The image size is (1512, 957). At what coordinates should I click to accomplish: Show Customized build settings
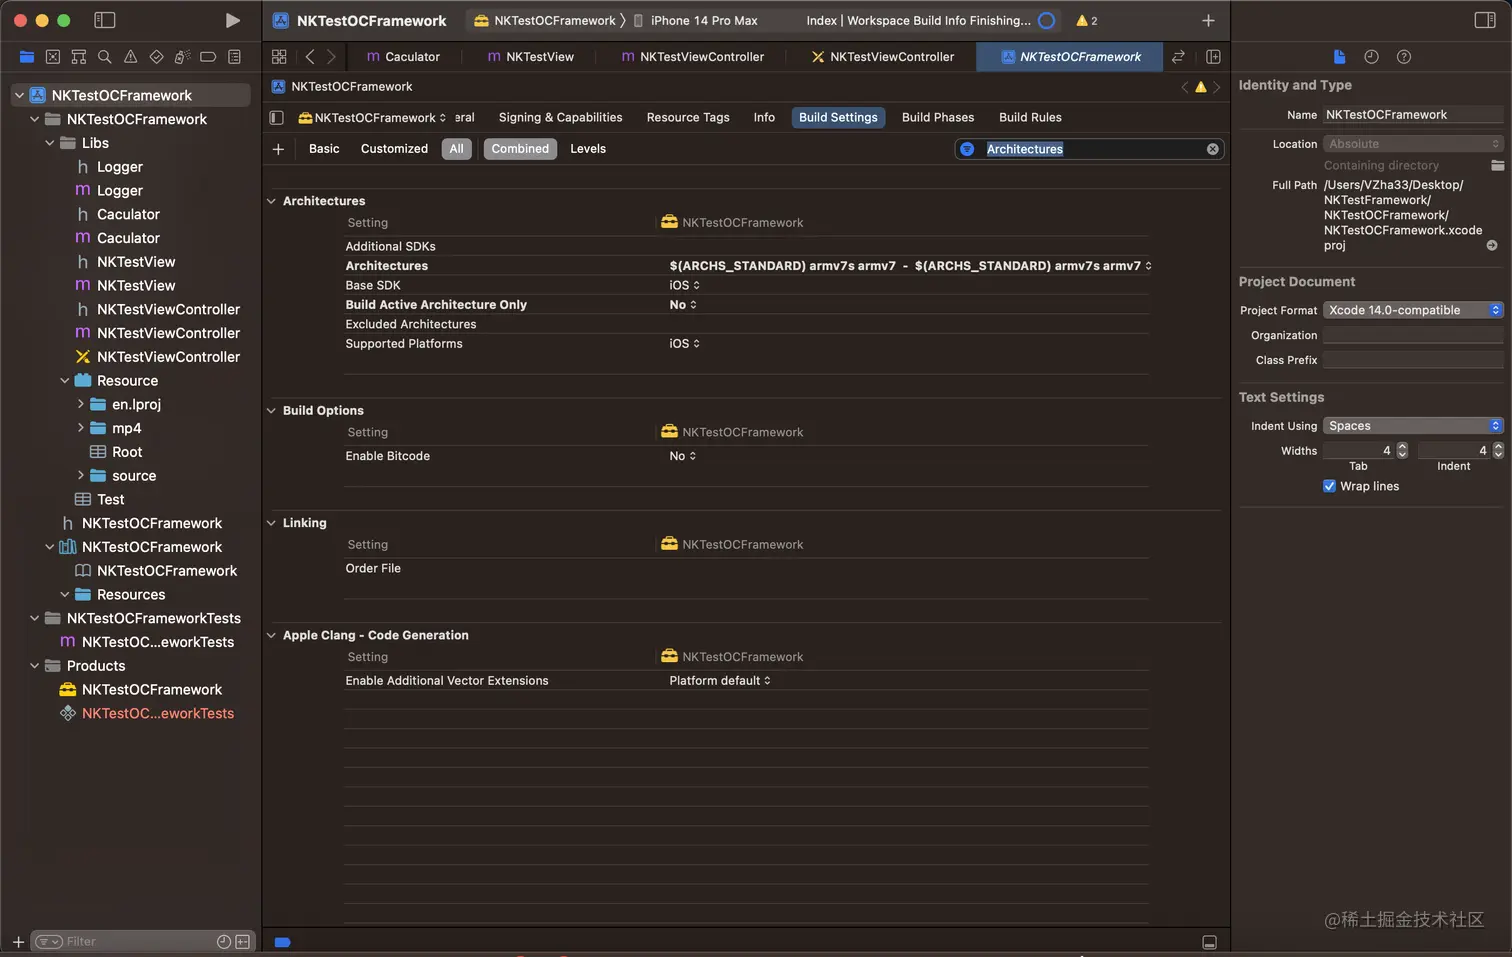pos(394,149)
